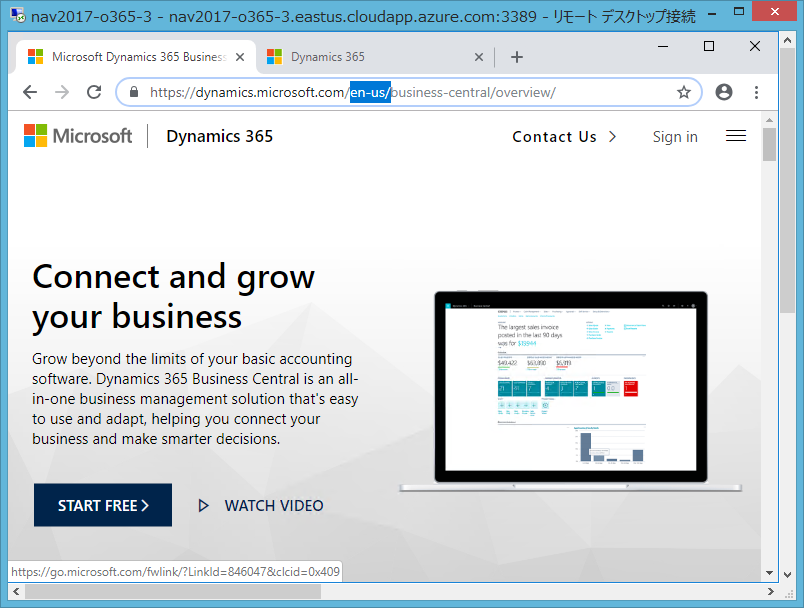804x608 pixels.
Task: Open the Chrome profile avatar icon
Action: click(724, 92)
